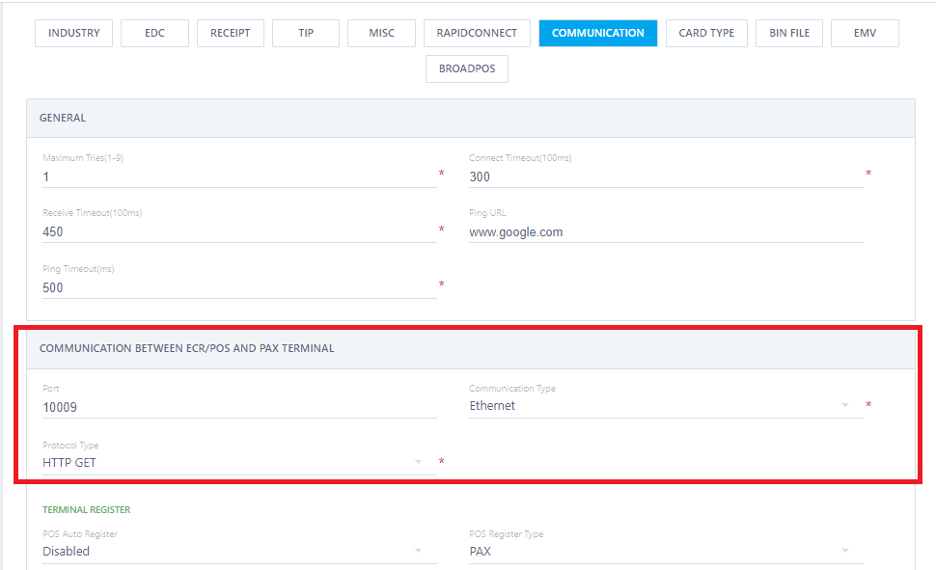Go to the TIP tab

306,33
